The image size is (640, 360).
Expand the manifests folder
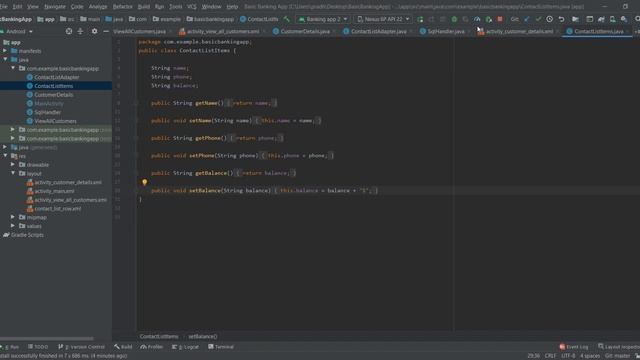(5, 51)
